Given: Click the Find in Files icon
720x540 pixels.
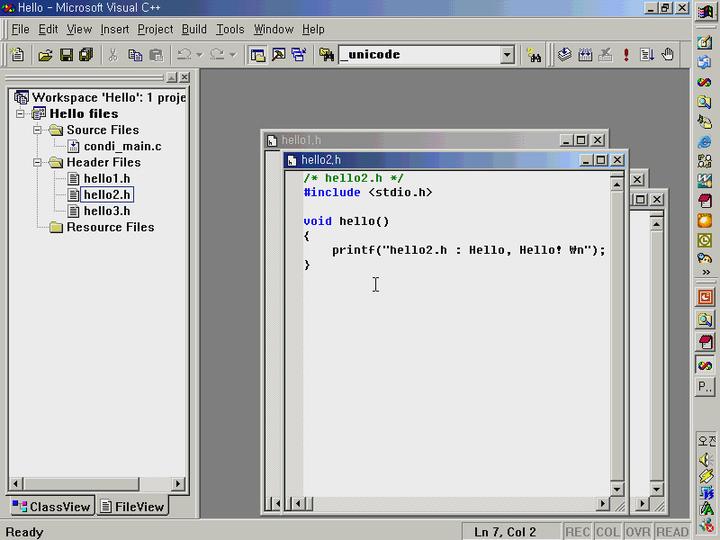Looking at the screenshot, I should (x=326, y=55).
